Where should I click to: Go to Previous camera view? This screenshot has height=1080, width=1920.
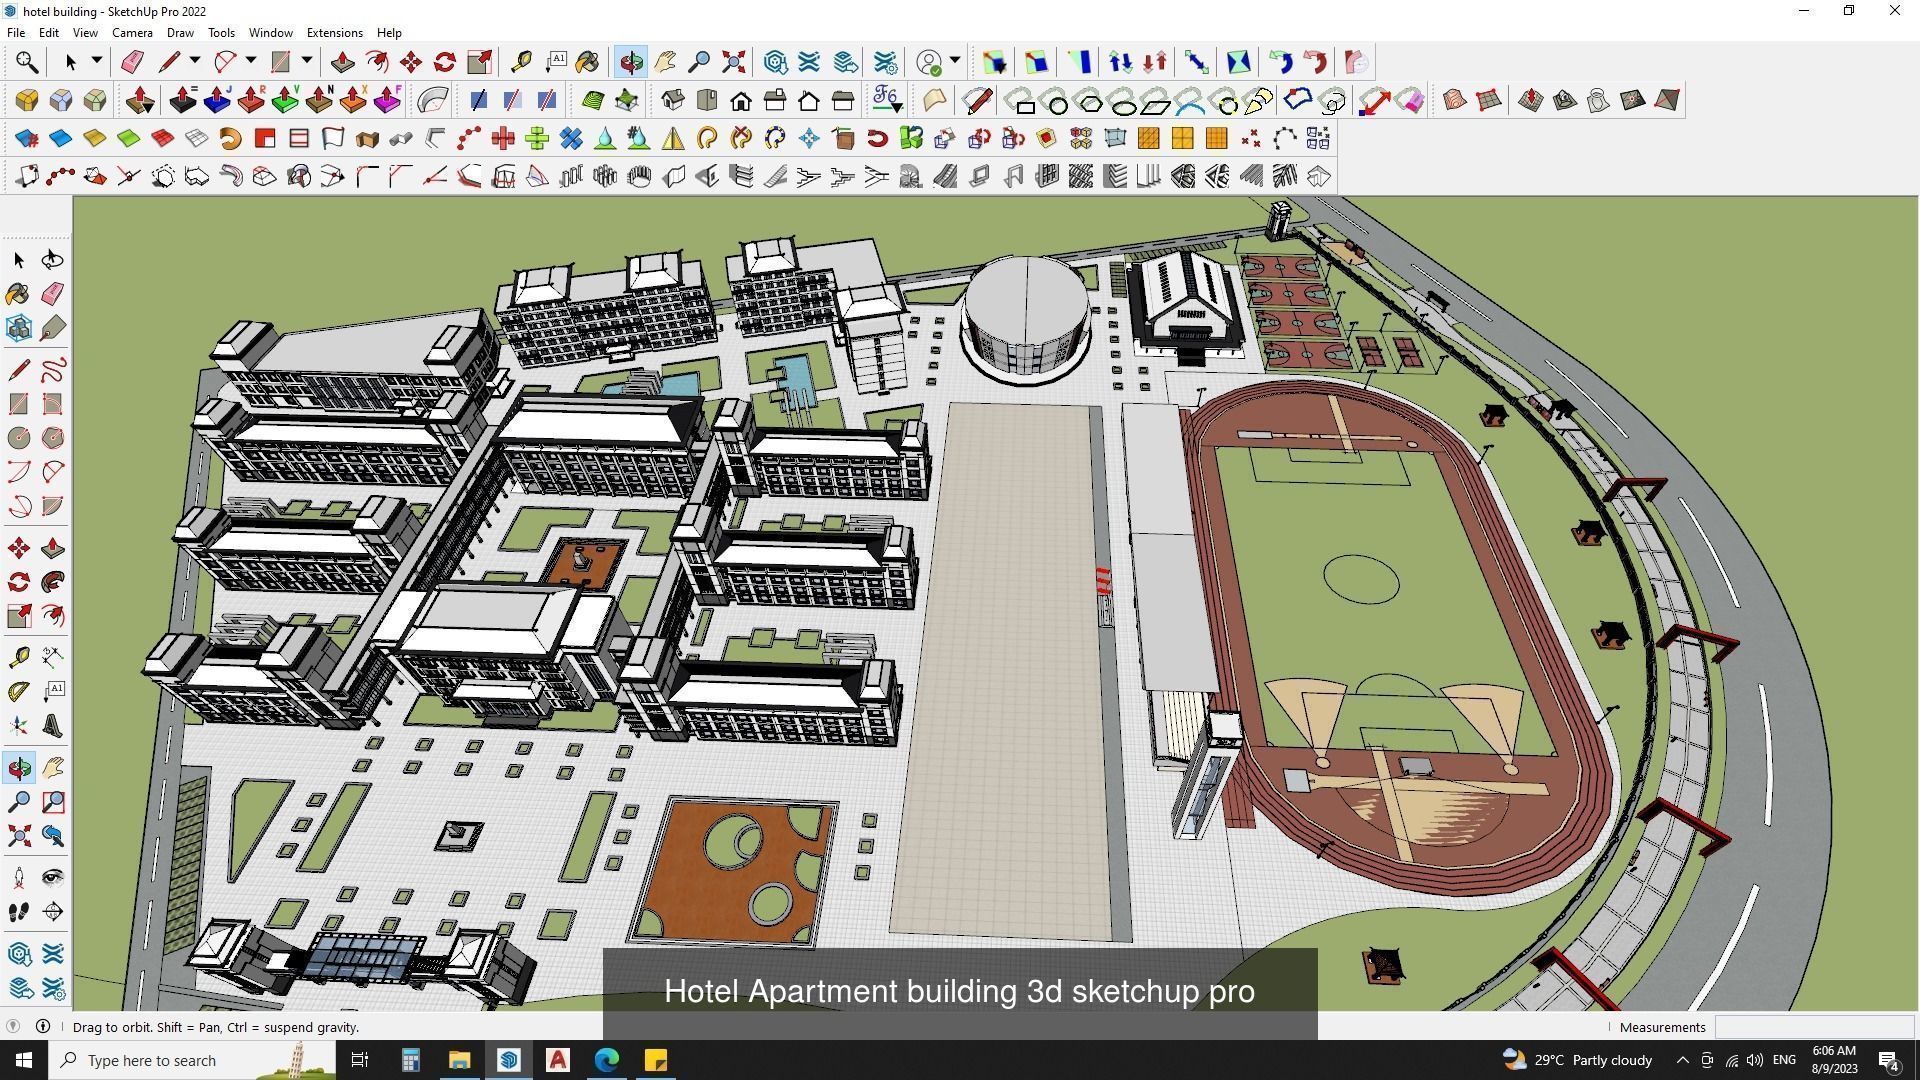click(x=52, y=836)
